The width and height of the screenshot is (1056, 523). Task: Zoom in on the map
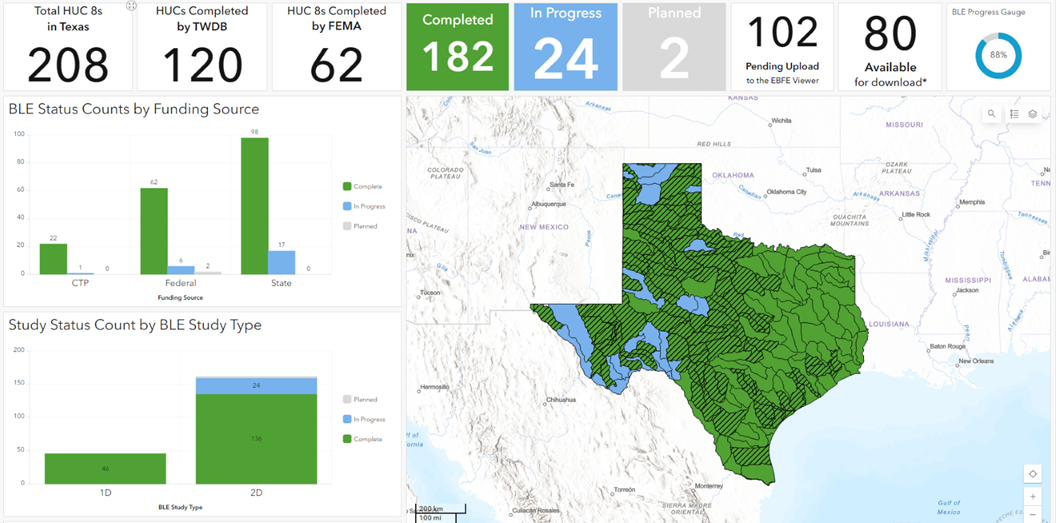coord(1033,496)
